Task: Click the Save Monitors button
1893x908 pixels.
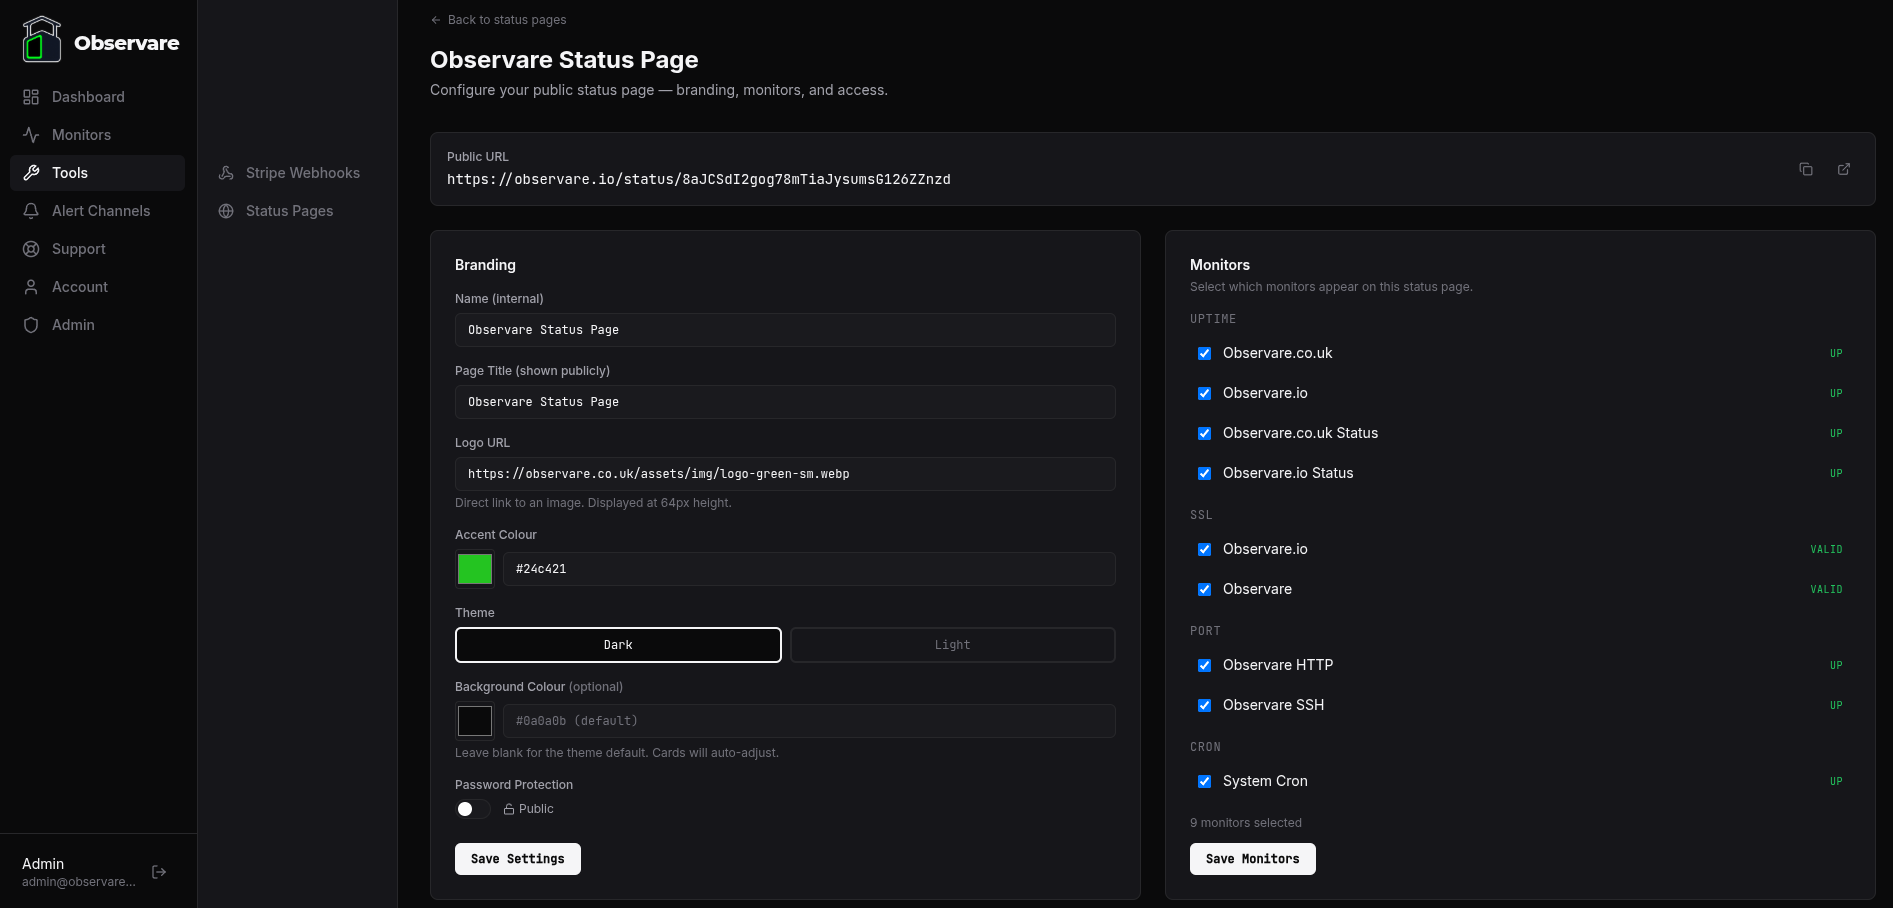Action: [x=1252, y=858]
